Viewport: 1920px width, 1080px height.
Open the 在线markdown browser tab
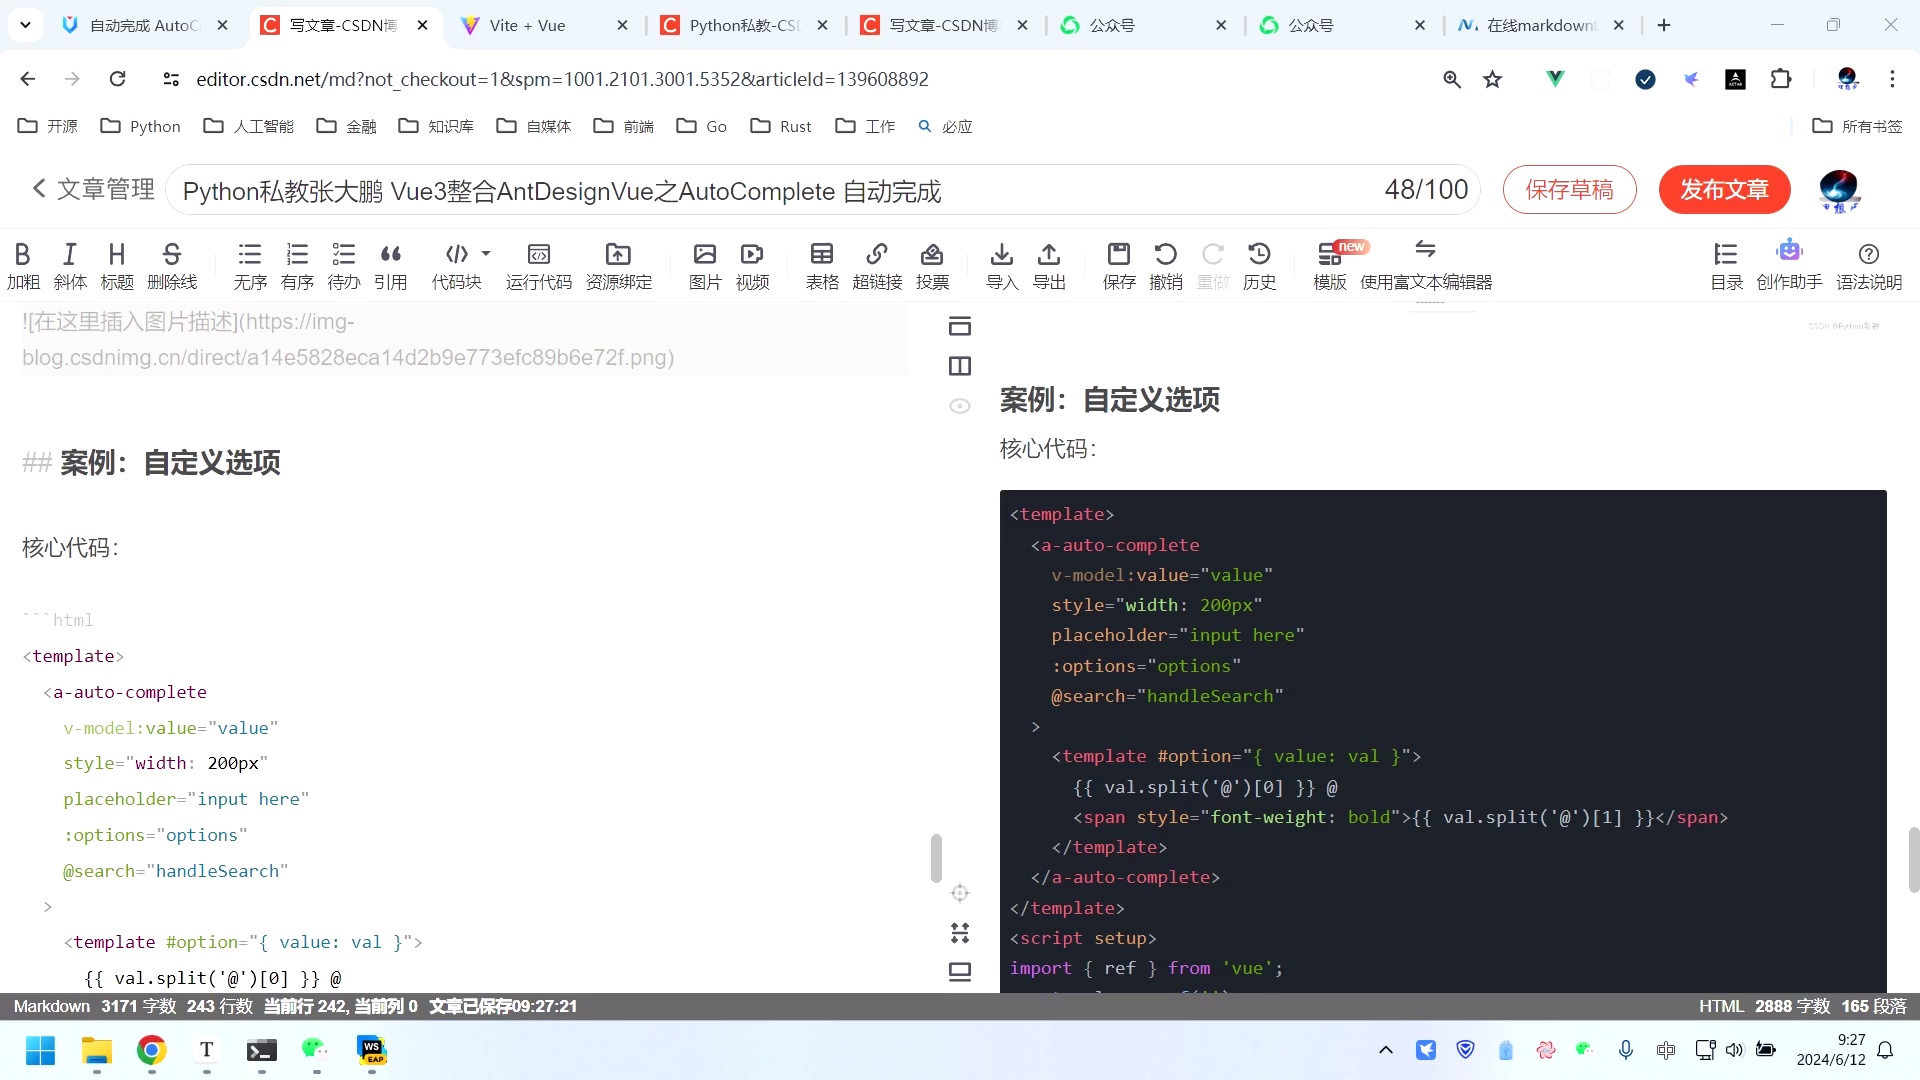point(1530,25)
